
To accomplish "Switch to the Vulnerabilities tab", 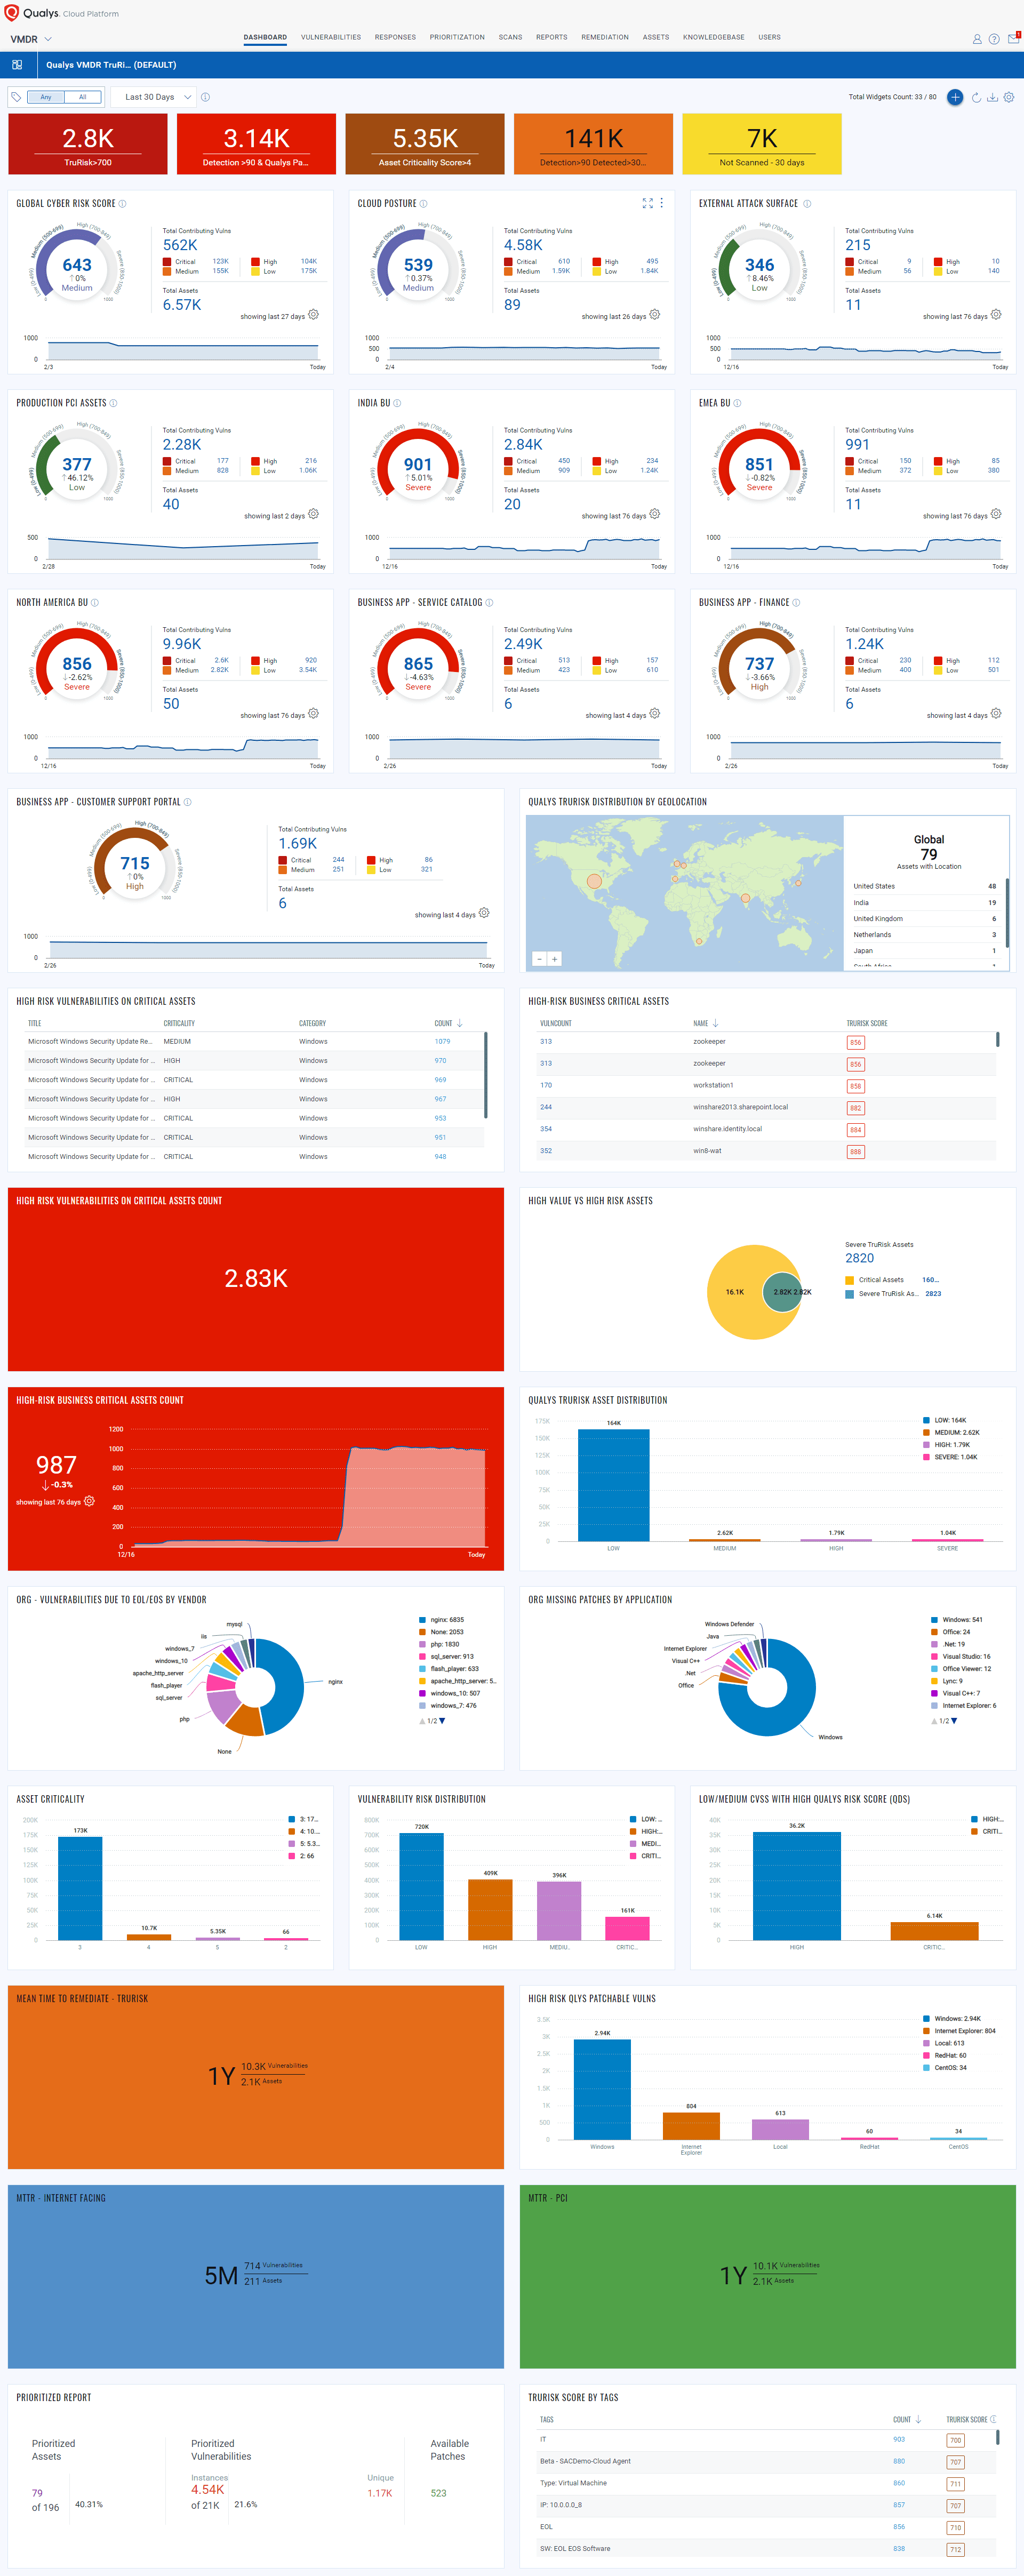I will pyautogui.click(x=331, y=37).
